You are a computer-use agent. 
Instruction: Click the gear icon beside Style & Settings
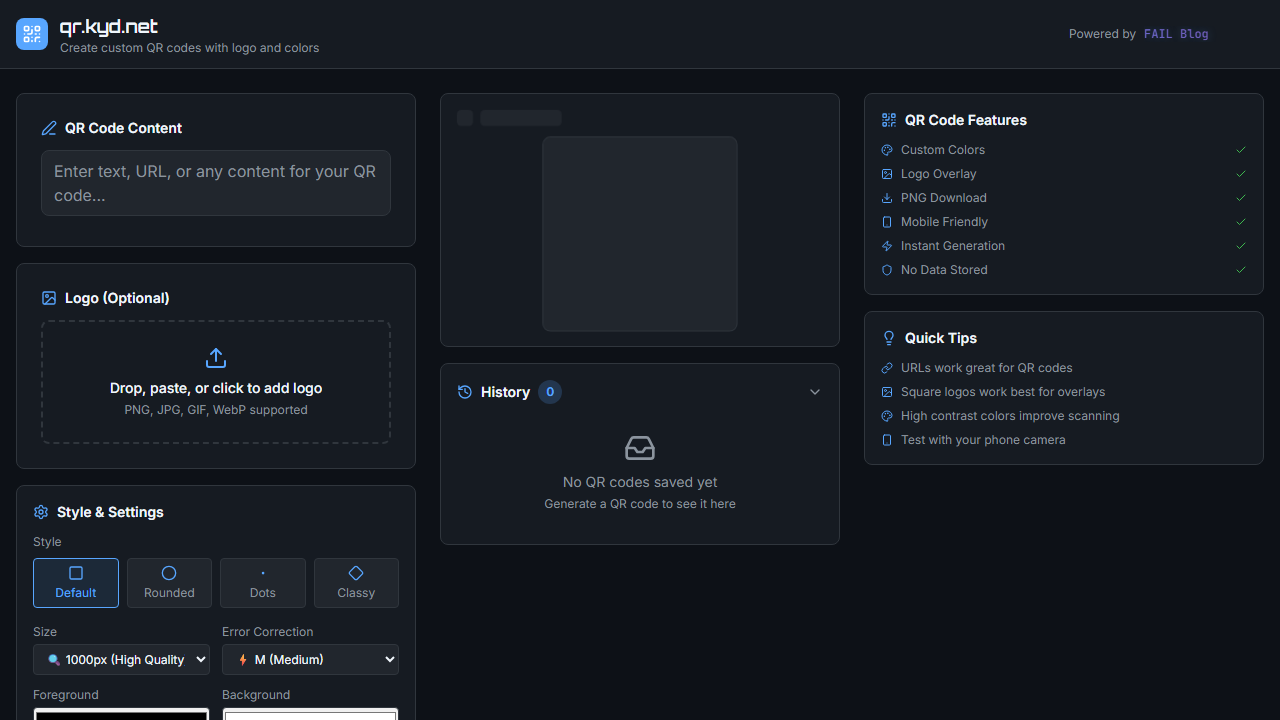click(x=41, y=512)
